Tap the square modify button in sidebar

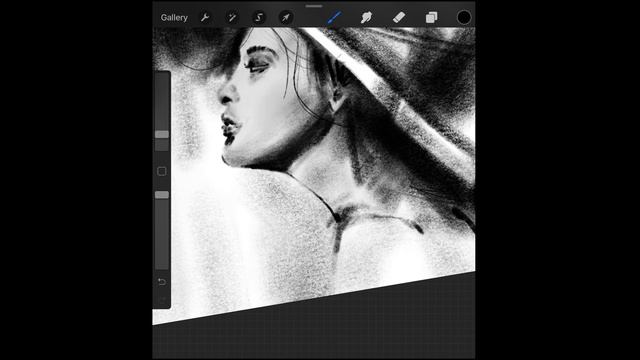coord(162,171)
